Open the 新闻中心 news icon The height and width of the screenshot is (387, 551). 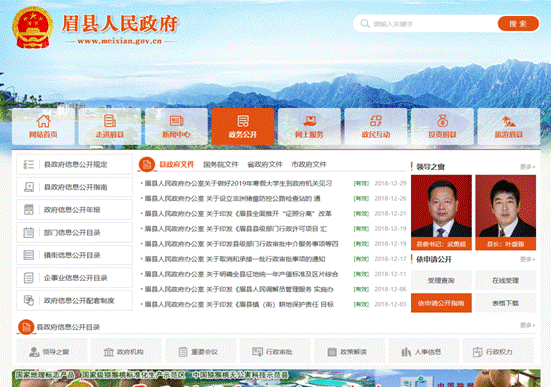[x=176, y=121]
